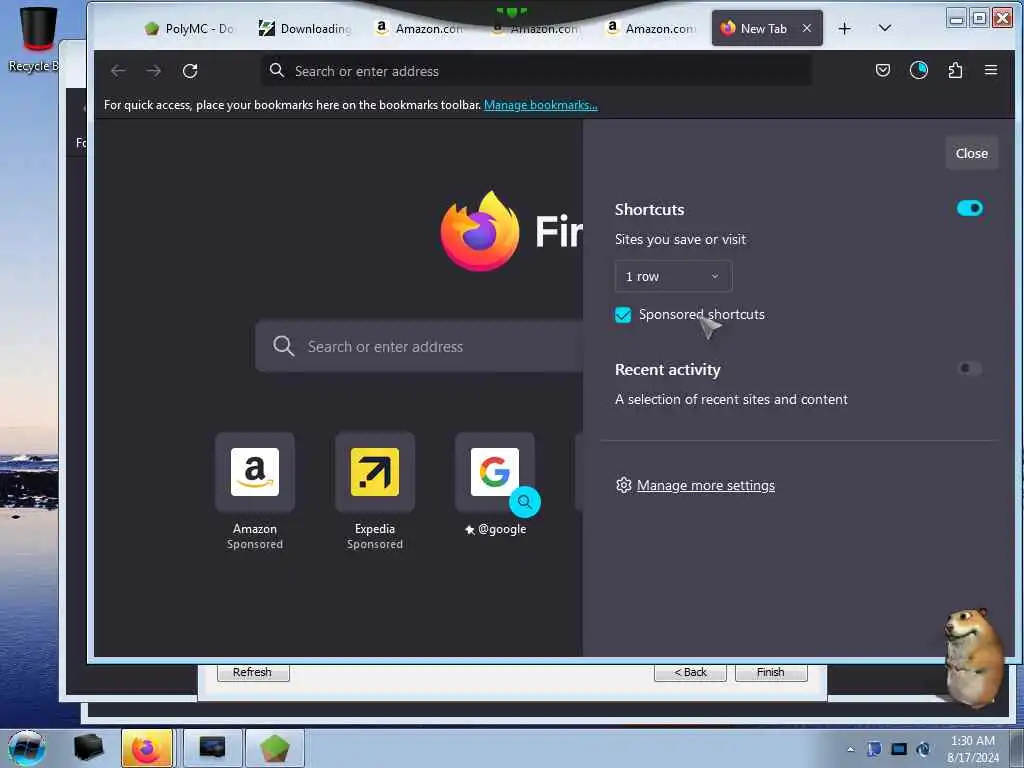Image resolution: width=1024 pixels, height=768 pixels.
Task: Open the black box taskbar app
Action: coord(88,748)
